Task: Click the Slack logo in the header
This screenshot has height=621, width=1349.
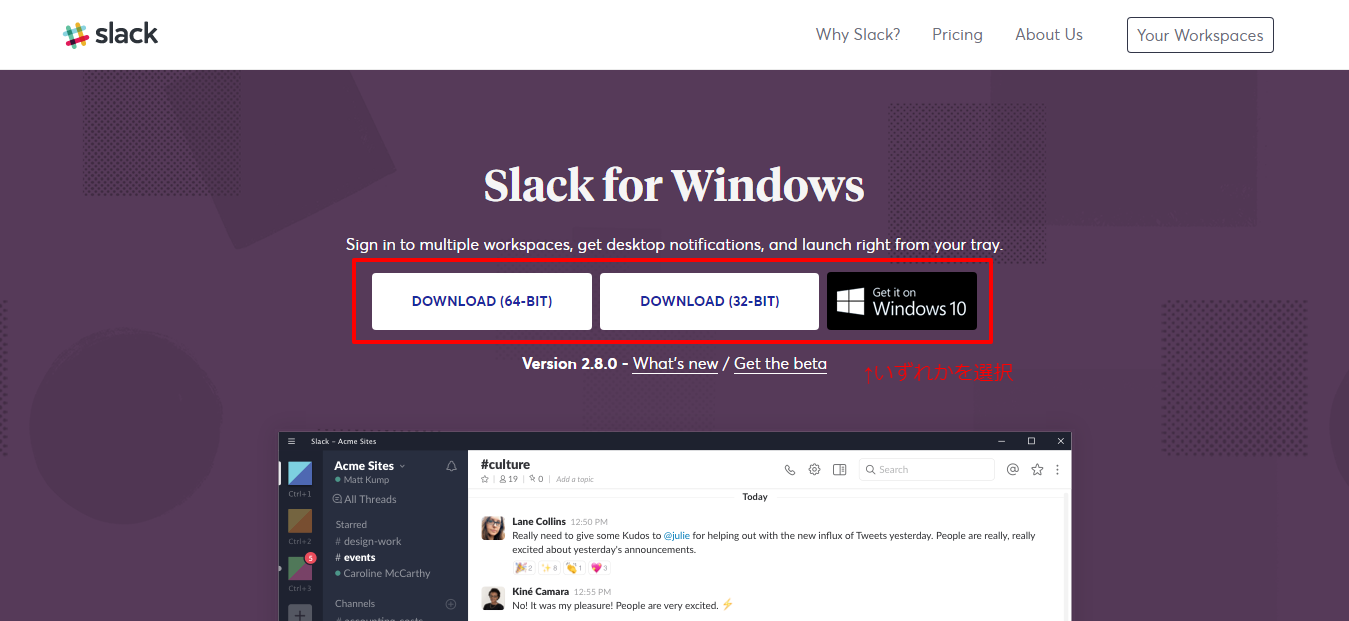Action: 110,33
